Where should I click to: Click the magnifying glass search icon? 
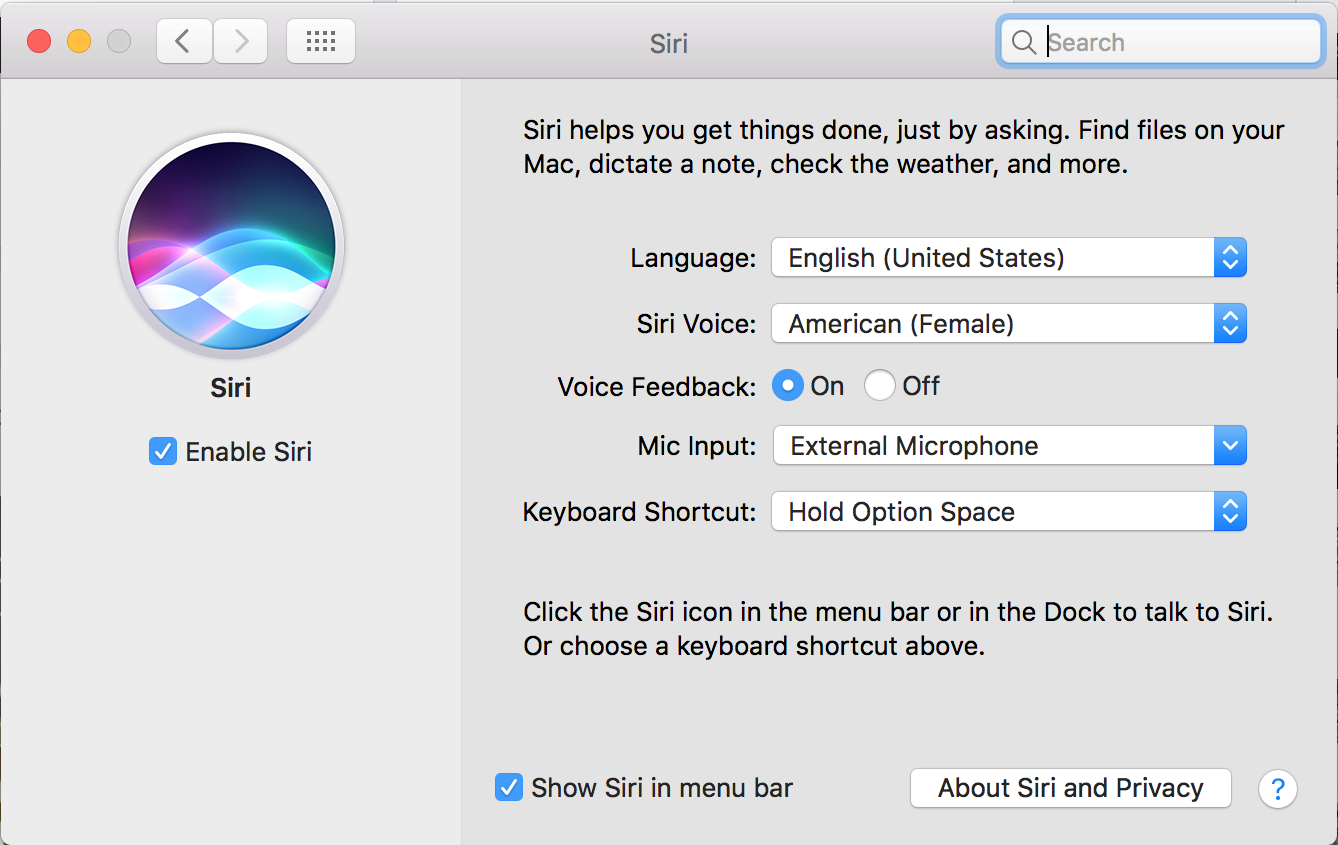[x=1024, y=42]
